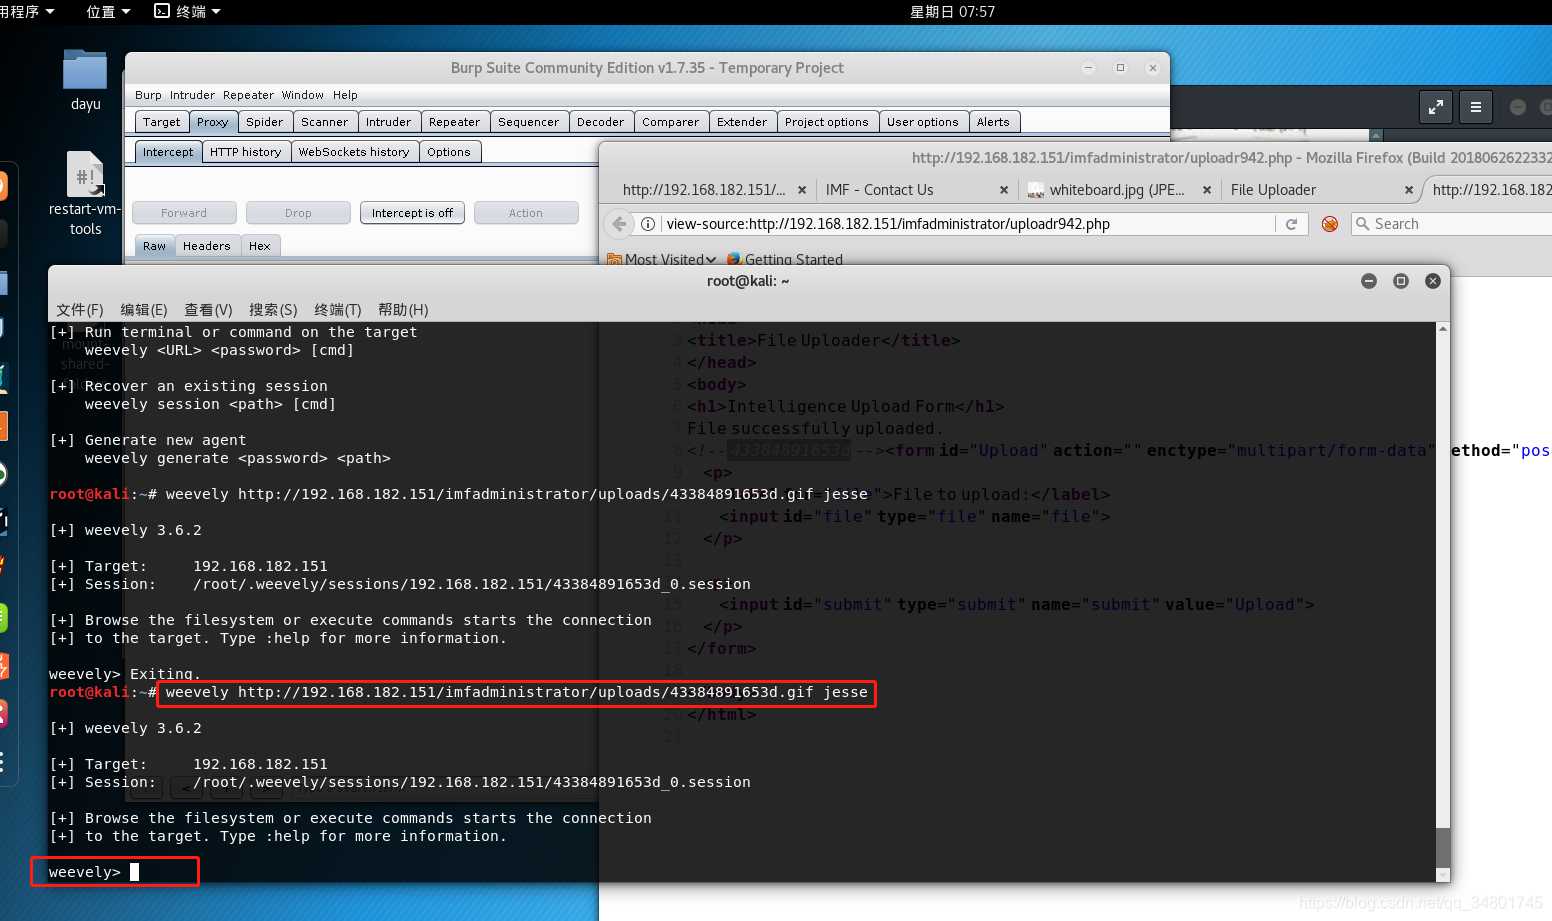Viewport: 1552px width, 921px height.
Task: Toggle the Intercept is off button
Action: [x=412, y=213]
